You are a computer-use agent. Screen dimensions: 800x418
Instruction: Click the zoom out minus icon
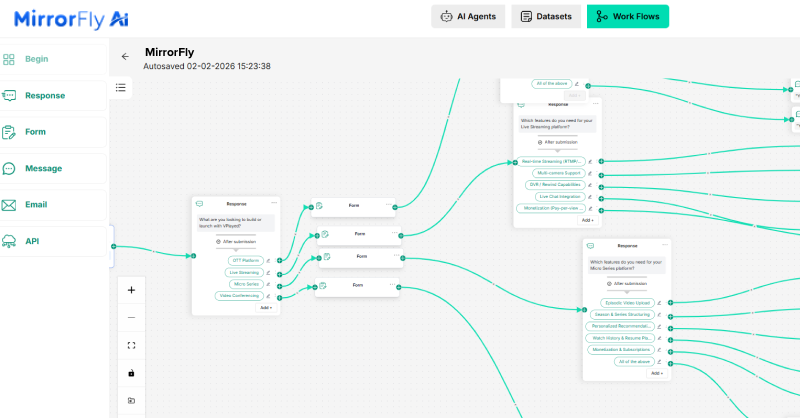click(131, 317)
